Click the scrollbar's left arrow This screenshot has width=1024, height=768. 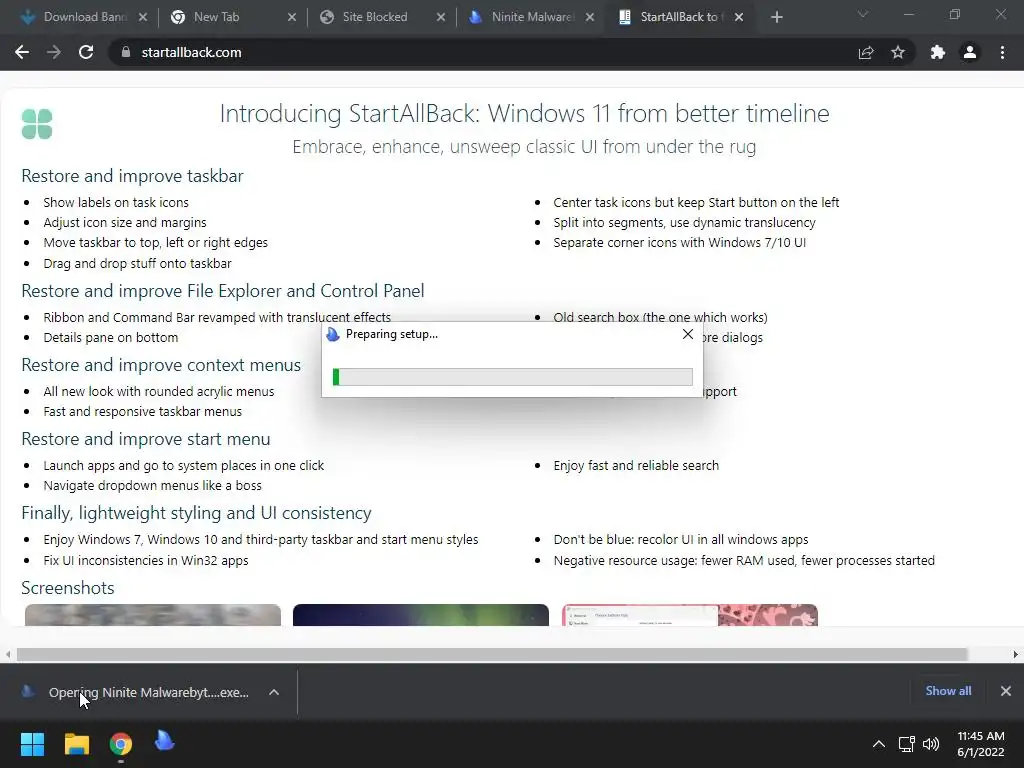[8, 654]
